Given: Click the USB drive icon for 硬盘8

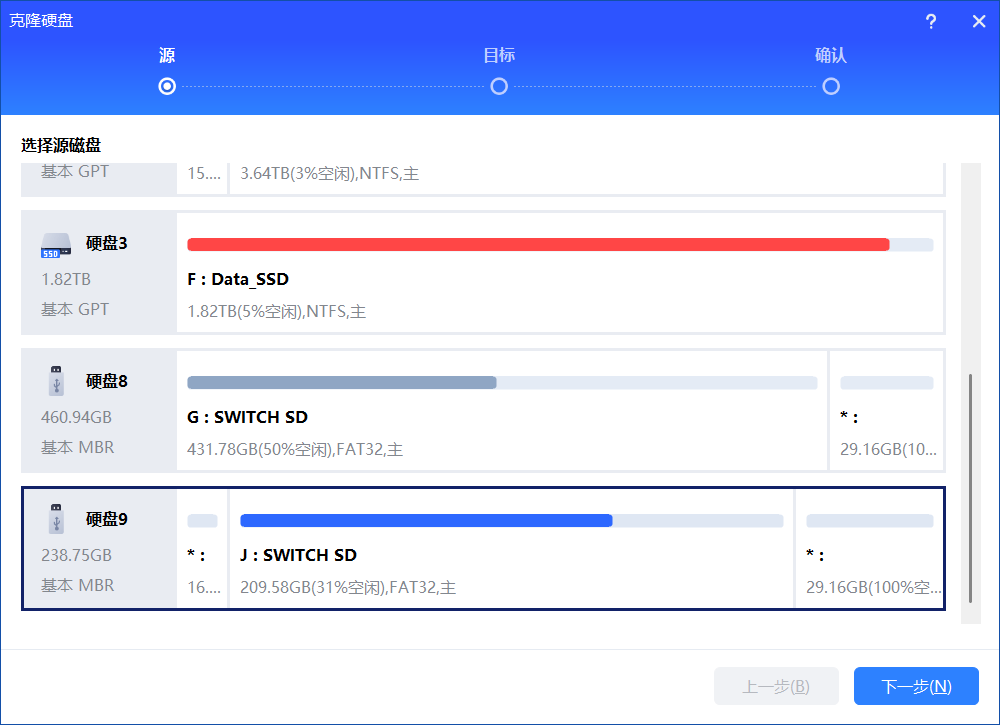Looking at the screenshot, I should click(x=56, y=381).
